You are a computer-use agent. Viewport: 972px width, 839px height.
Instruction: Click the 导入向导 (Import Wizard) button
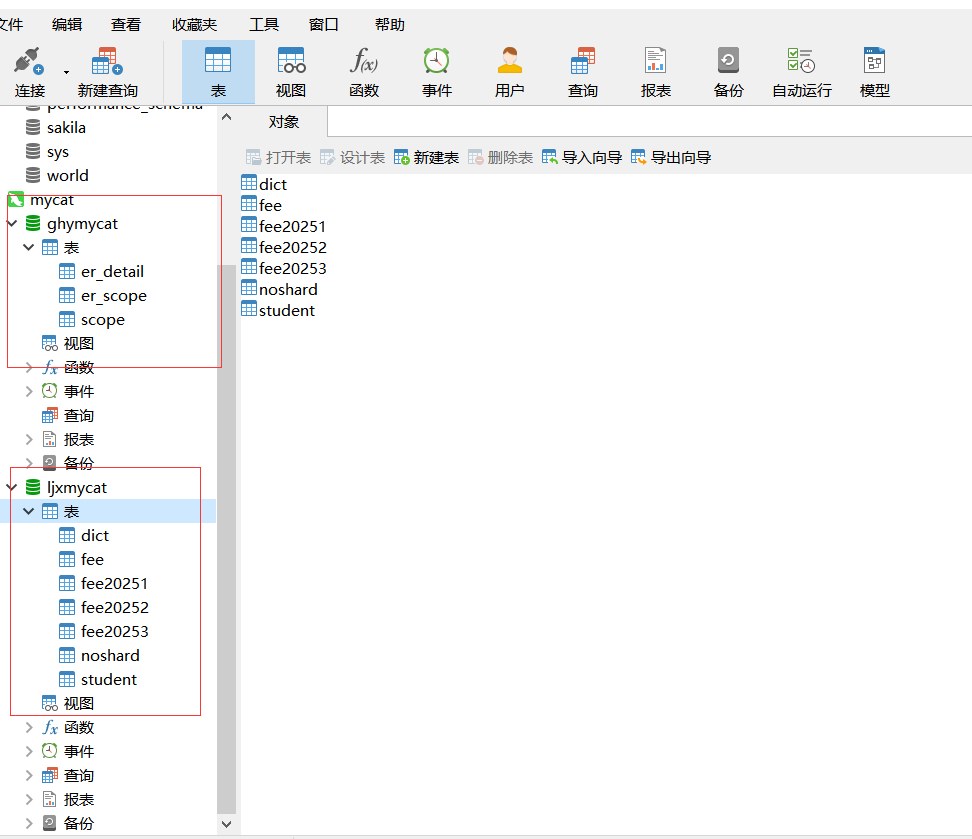582,158
